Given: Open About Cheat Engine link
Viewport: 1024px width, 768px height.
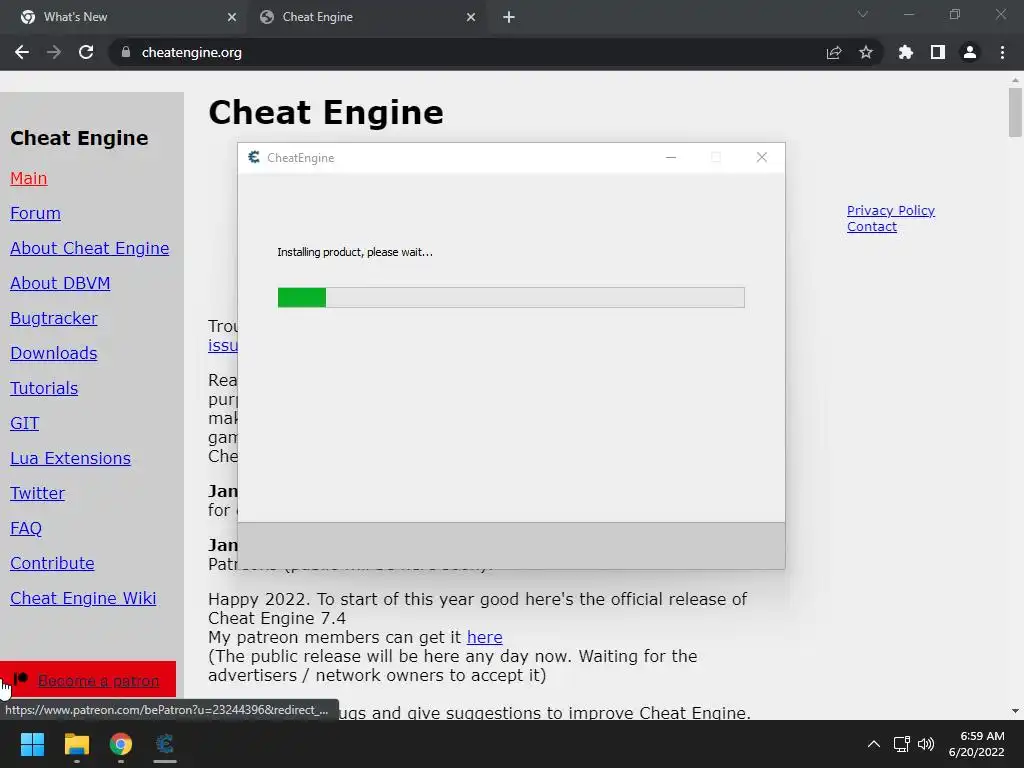Looking at the screenshot, I should (x=89, y=248).
